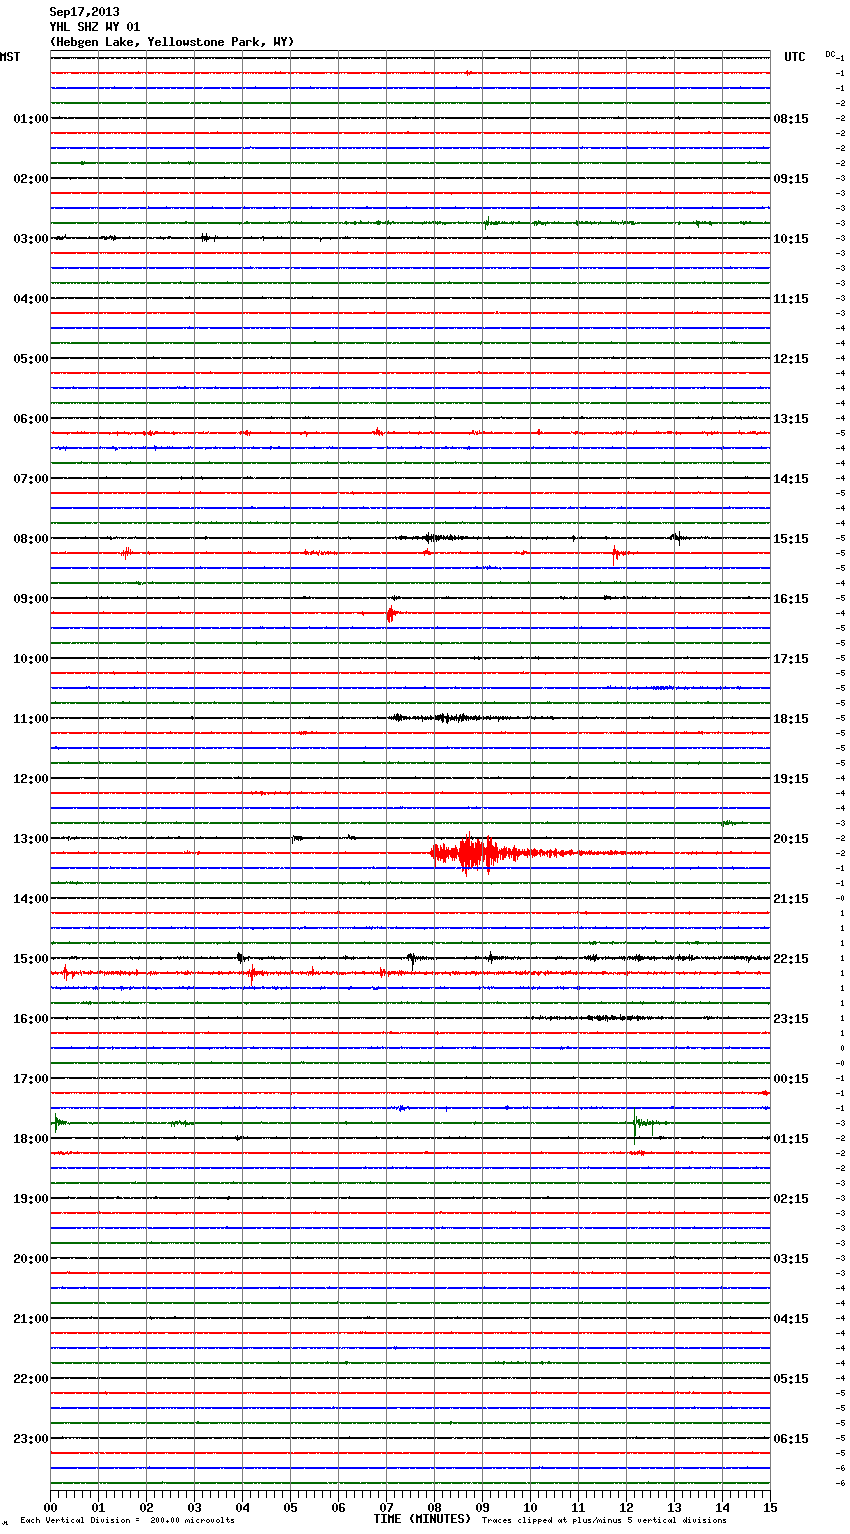Image resolution: width=850 pixels, height=1534 pixels.
Task: Click the red burst near minute 7 after 09:00
Action: click(391, 613)
